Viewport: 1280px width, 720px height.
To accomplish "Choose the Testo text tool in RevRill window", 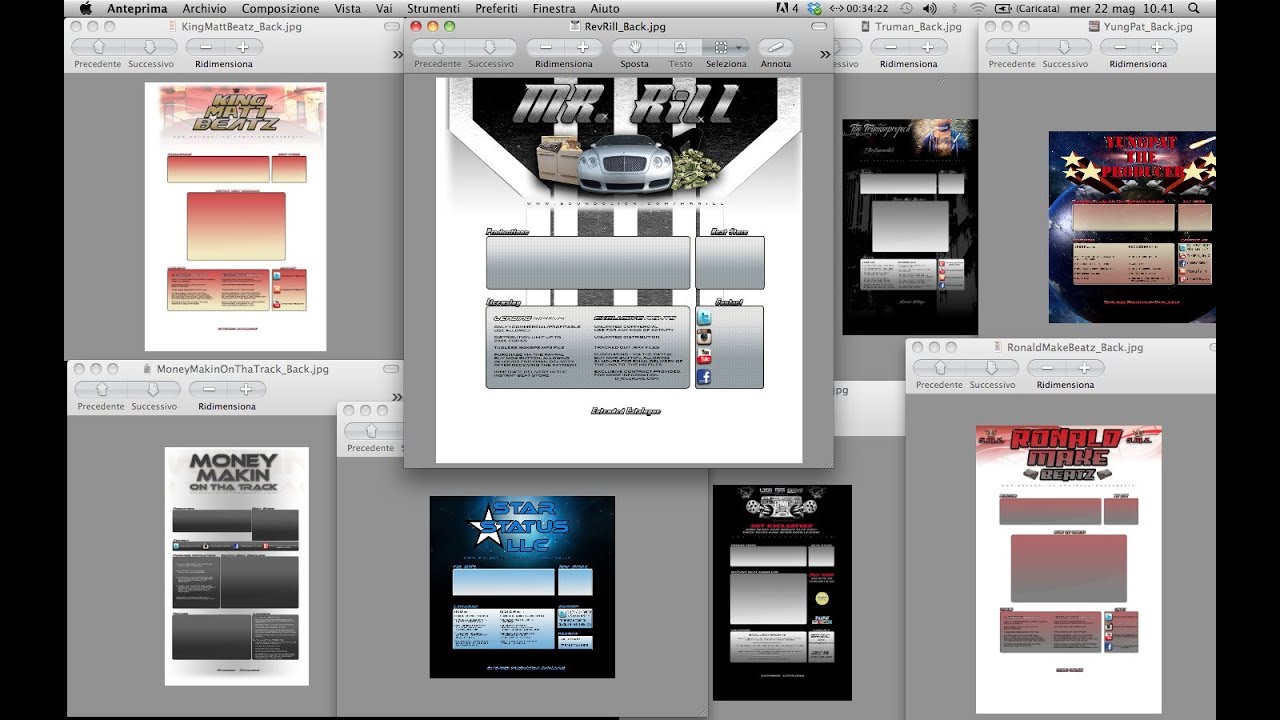I will coord(680,47).
